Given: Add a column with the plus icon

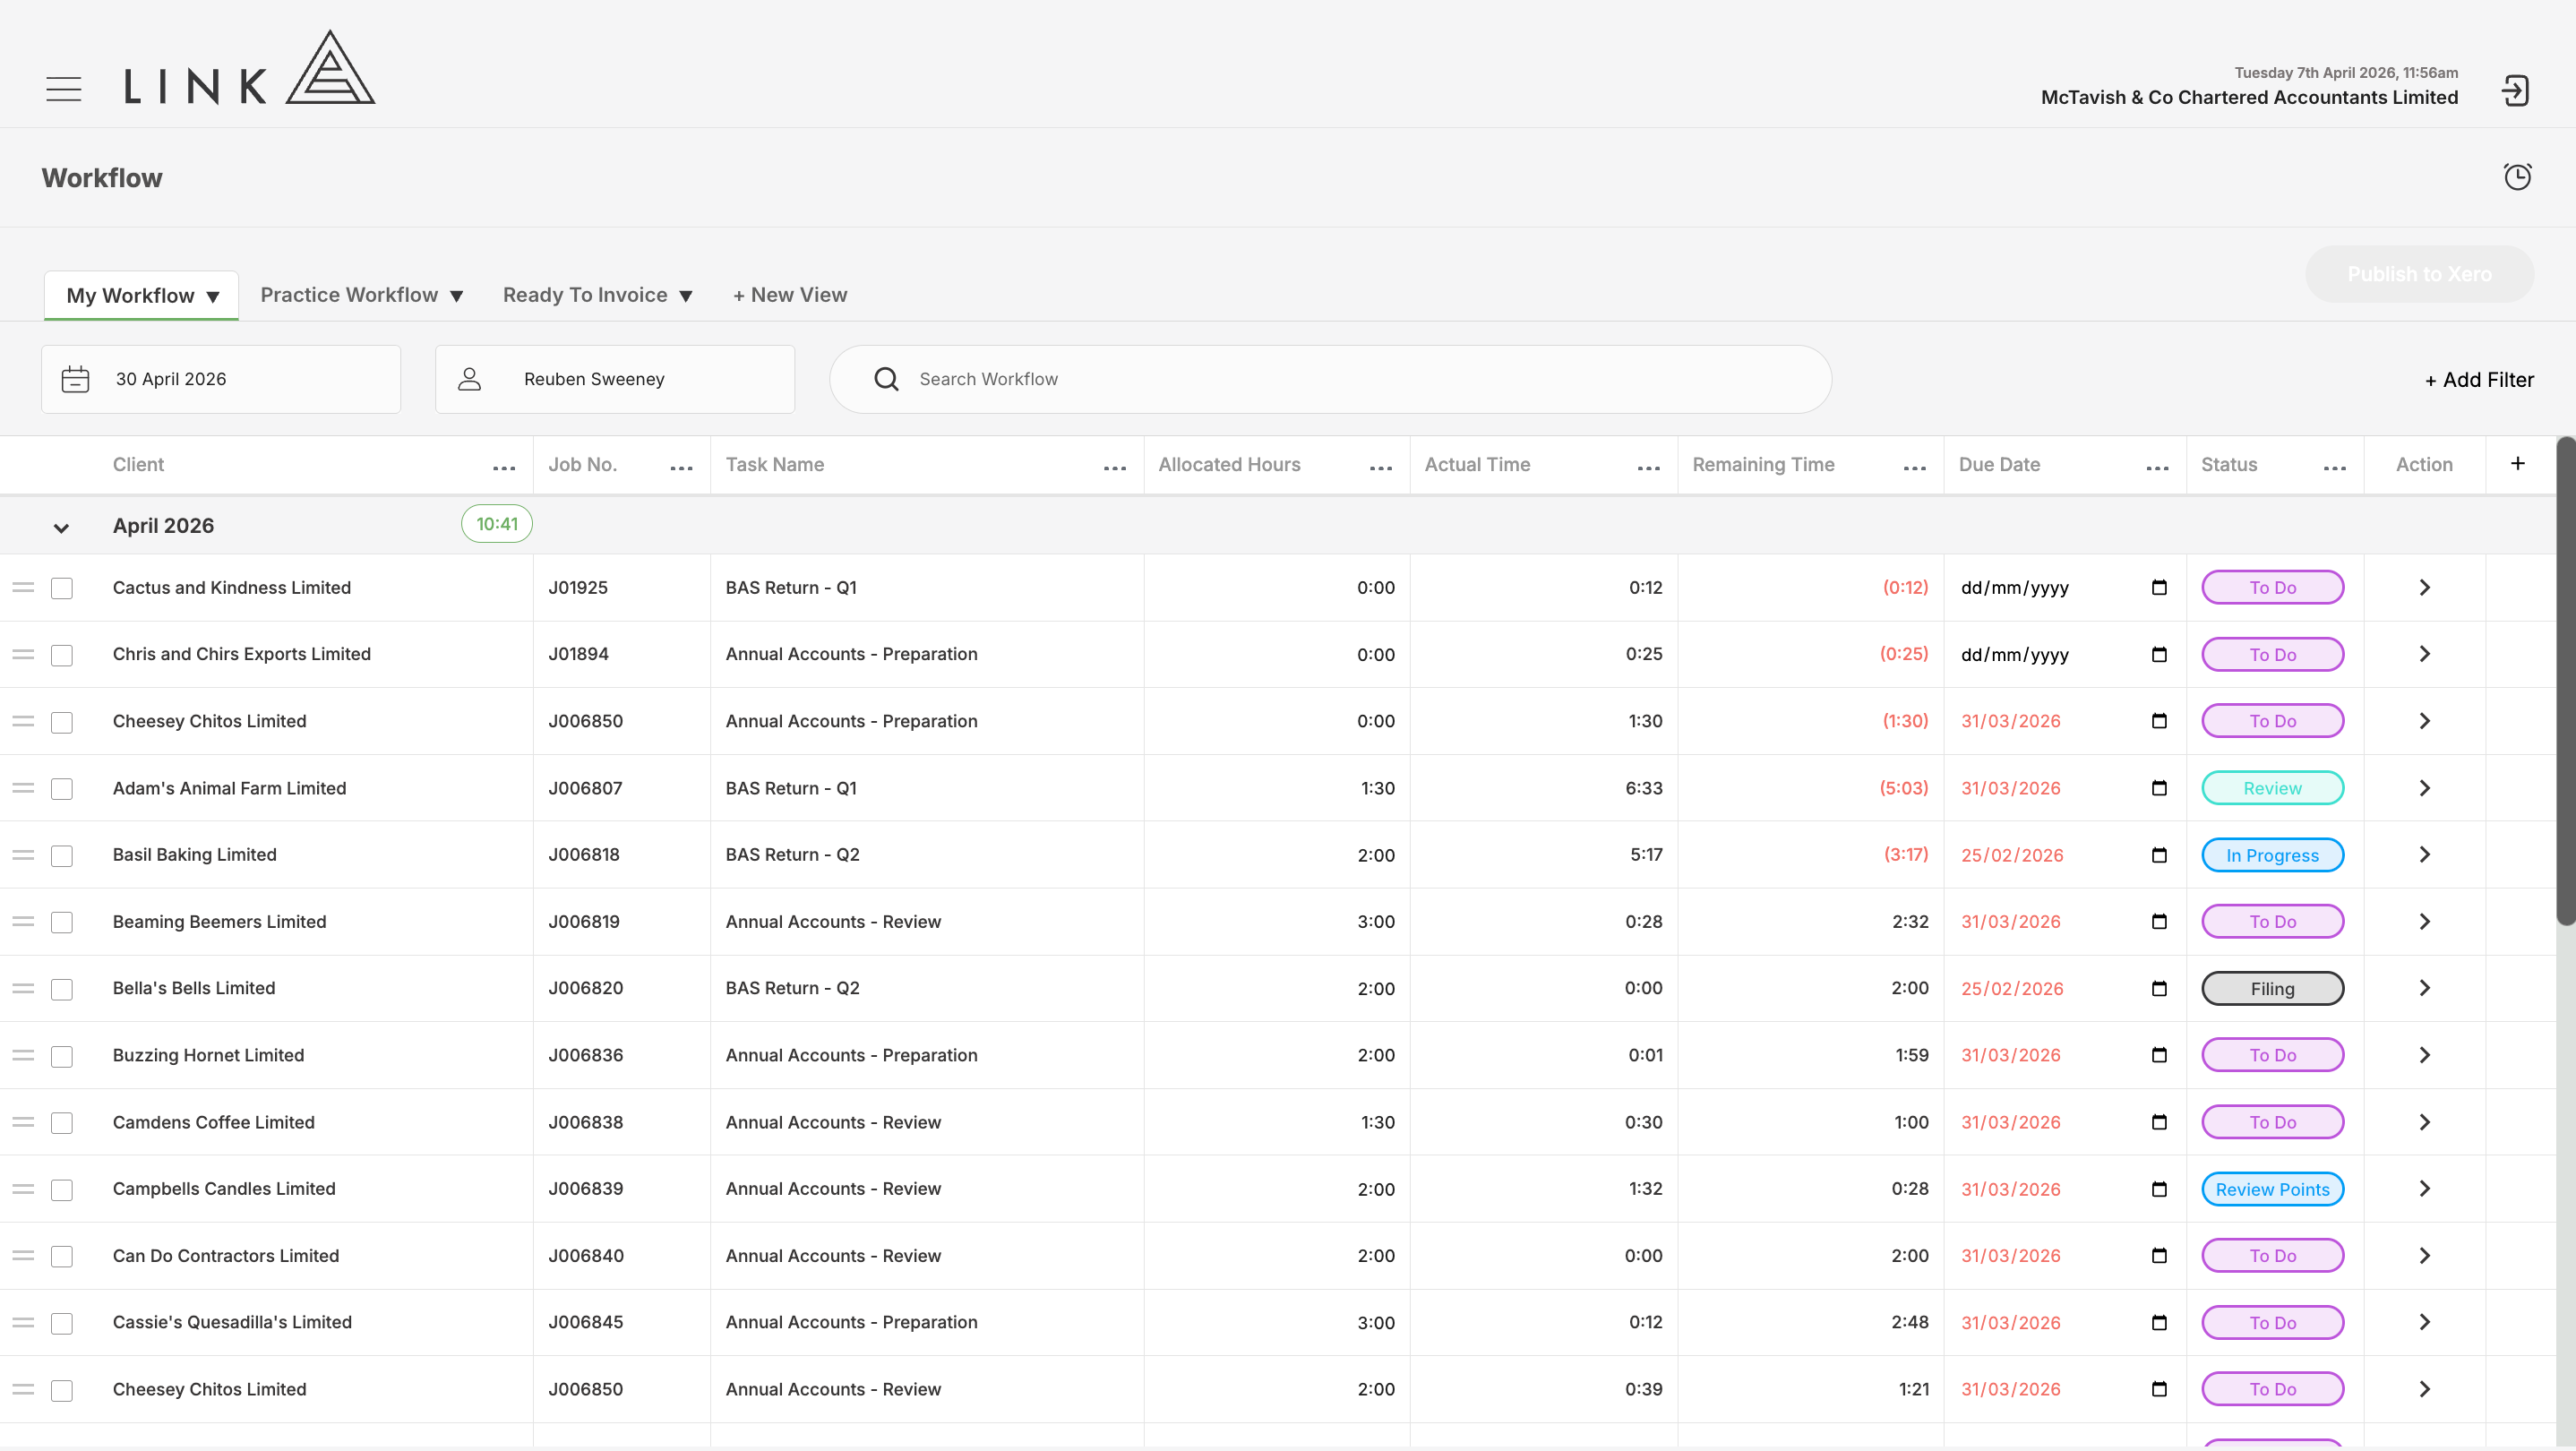Looking at the screenshot, I should 2518,463.
